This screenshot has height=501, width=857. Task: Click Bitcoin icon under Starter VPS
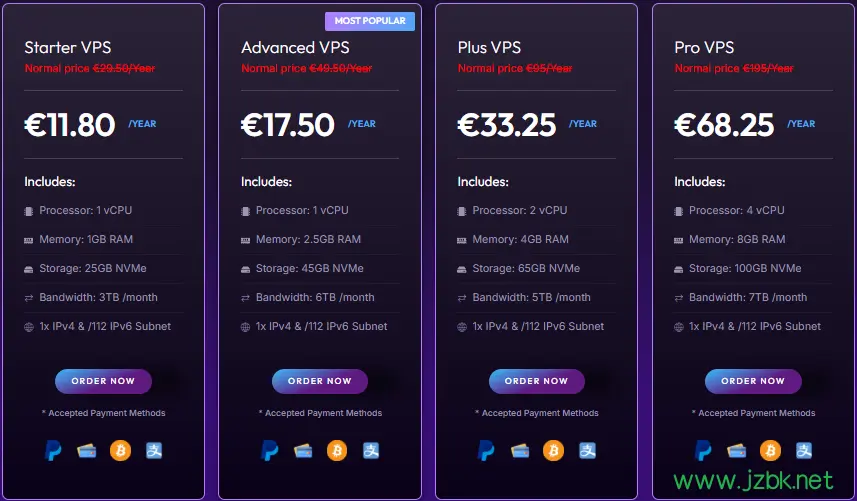tap(120, 451)
